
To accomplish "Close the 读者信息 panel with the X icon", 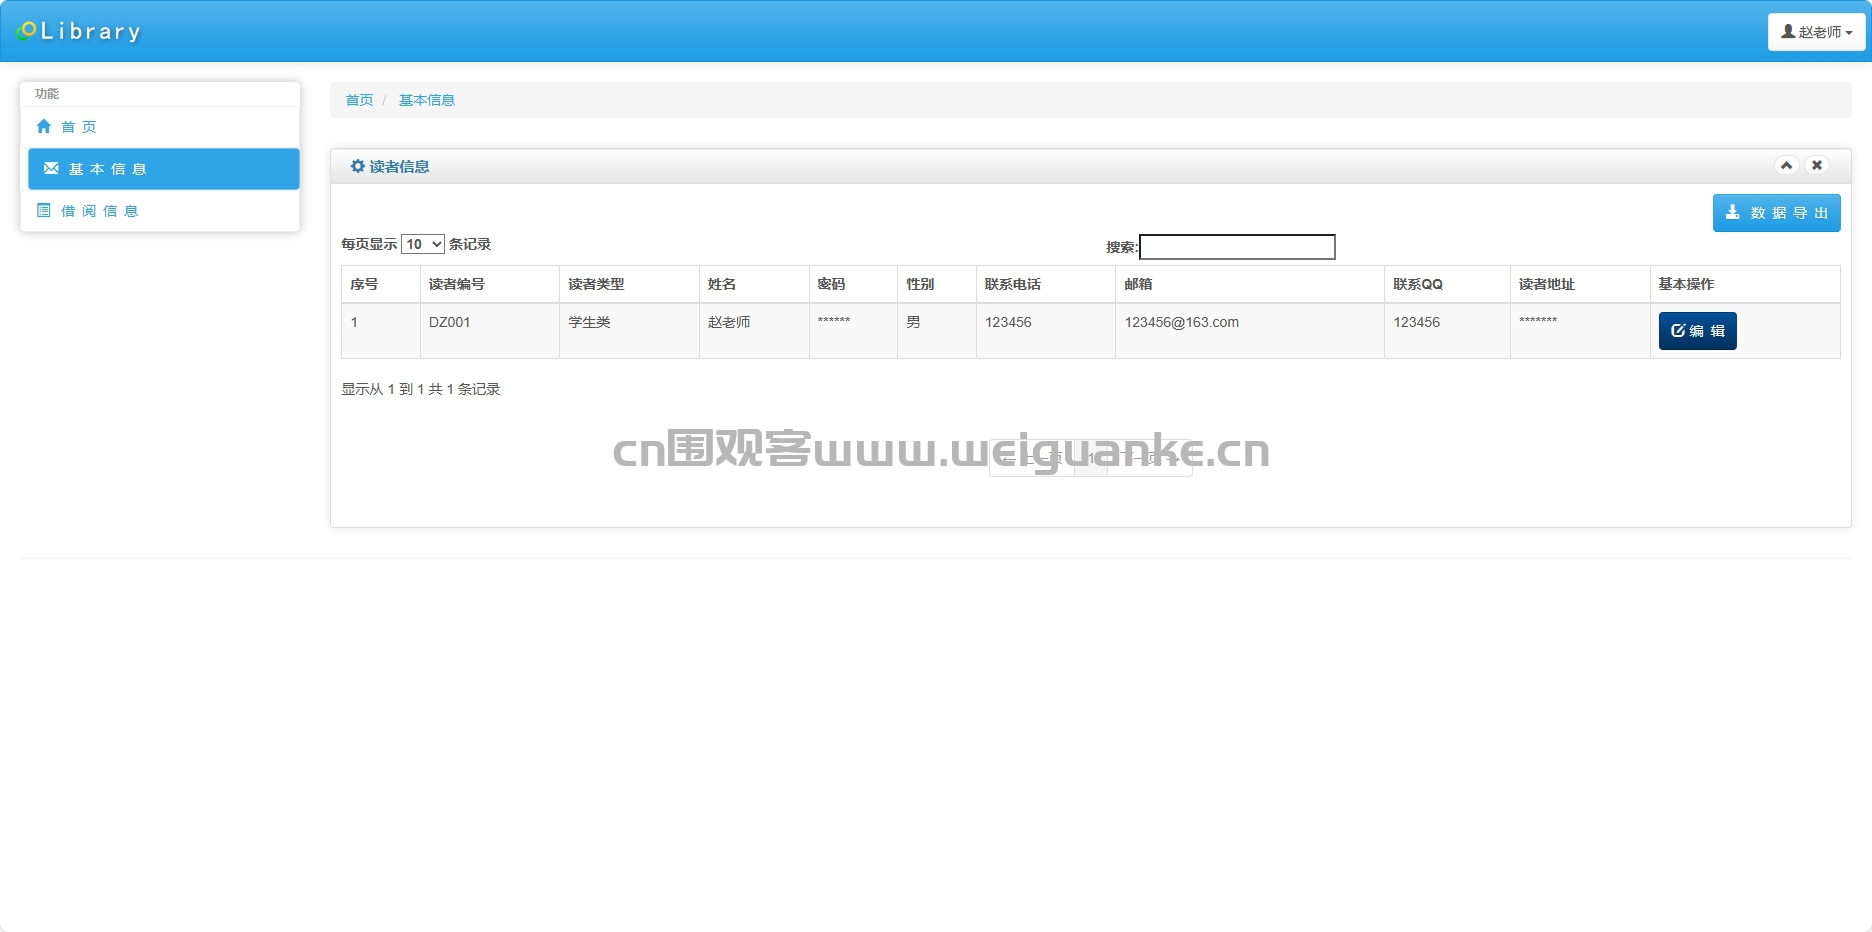I will coord(1817,165).
